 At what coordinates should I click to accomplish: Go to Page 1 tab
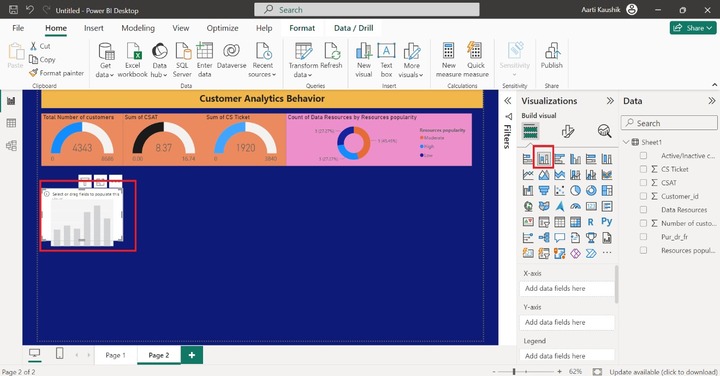[x=115, y=355]
